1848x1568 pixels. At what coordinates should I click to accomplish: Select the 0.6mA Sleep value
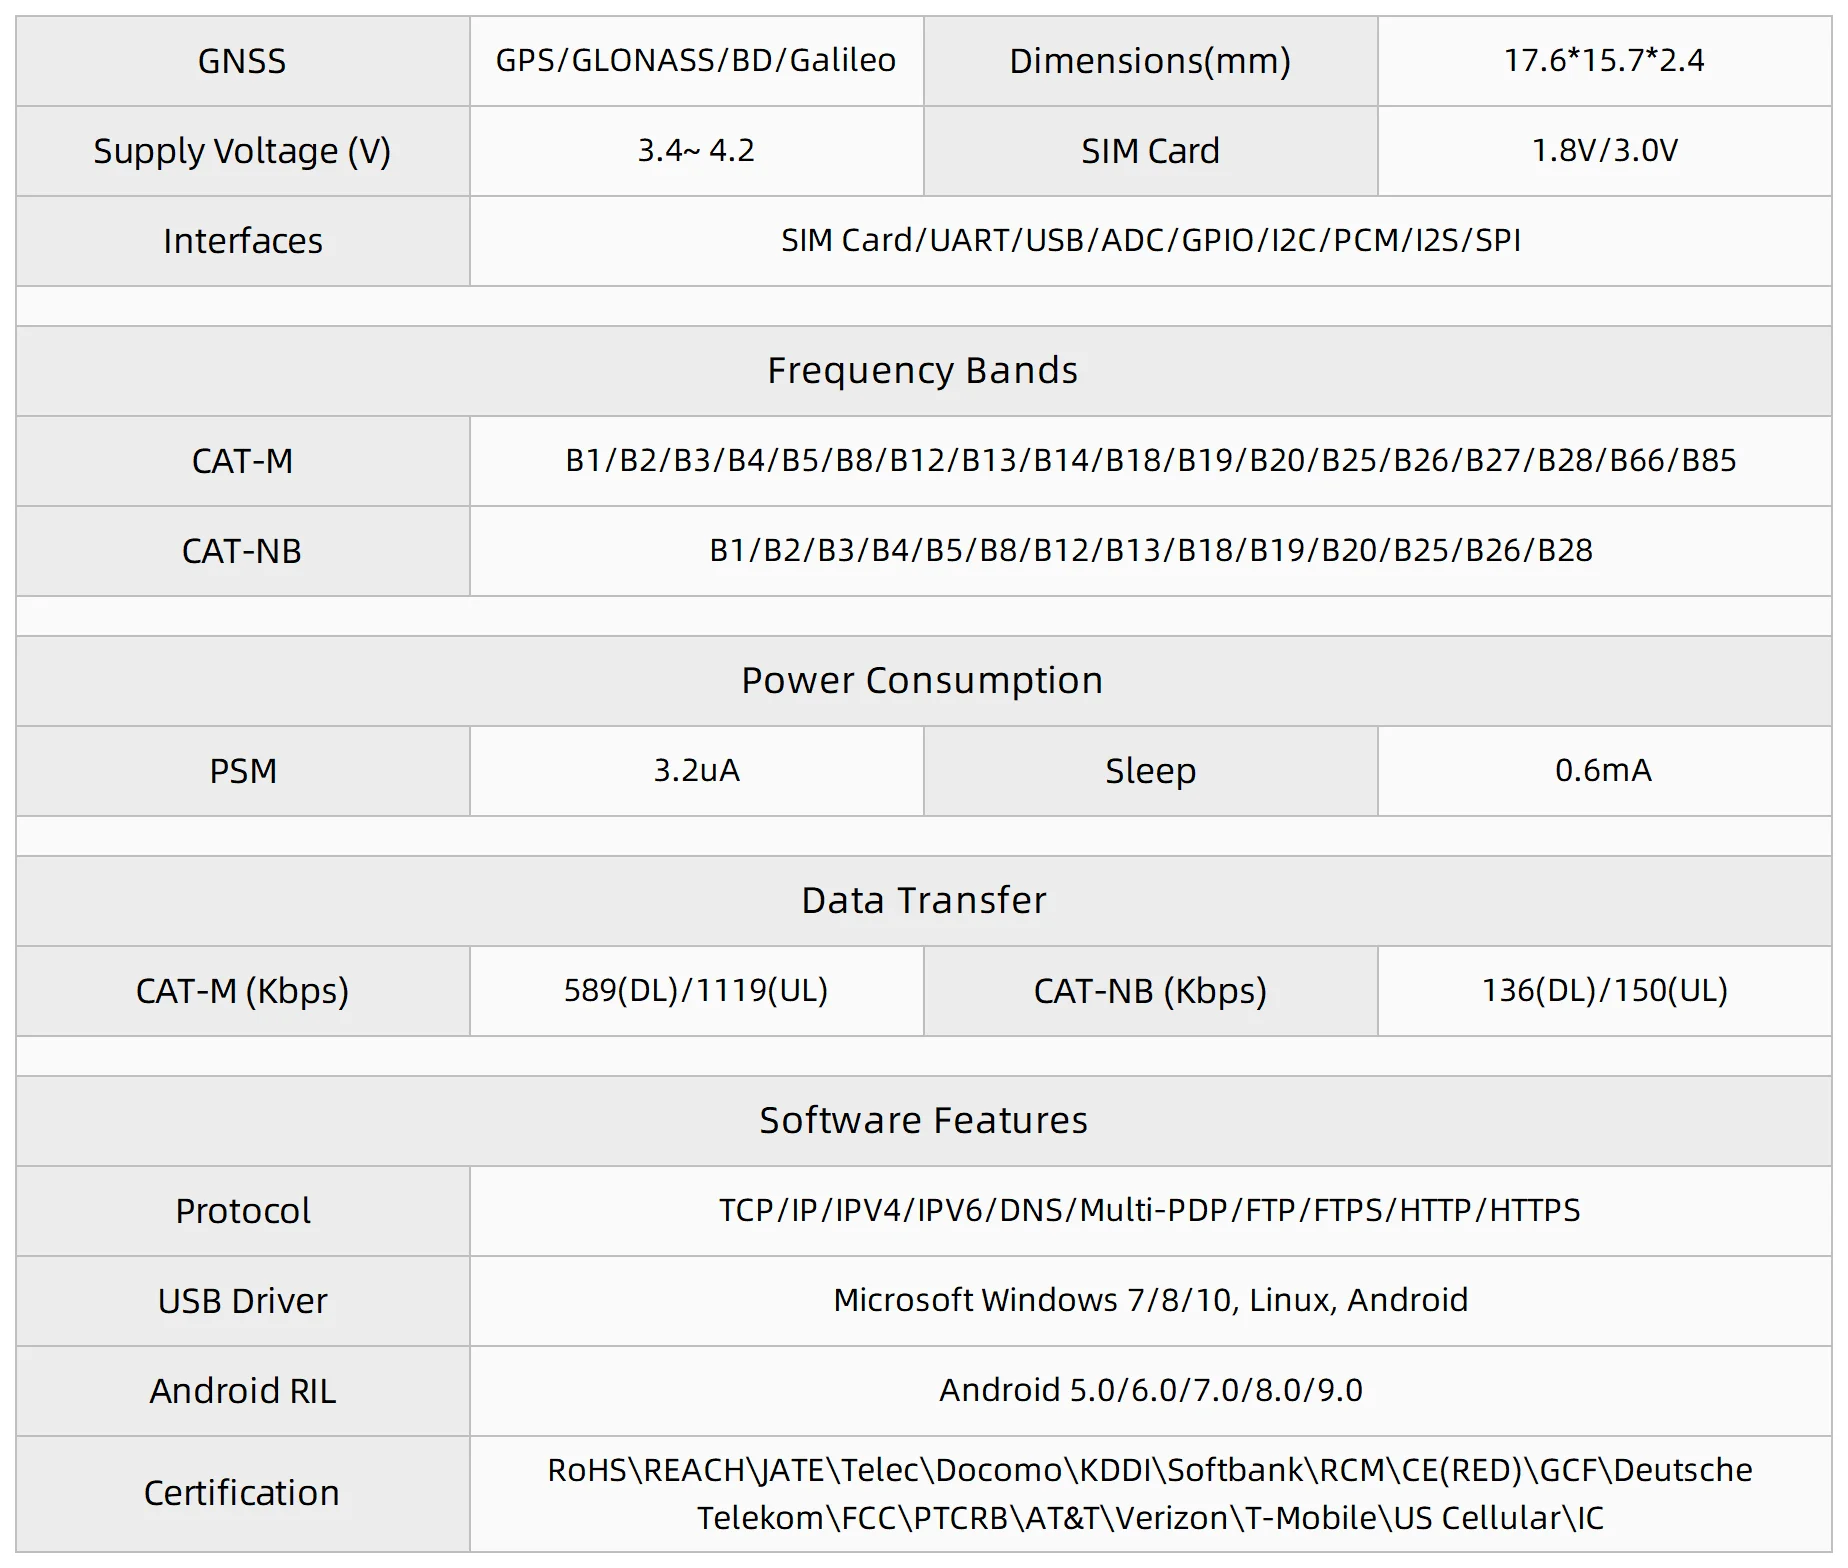tap(1604, 771)
